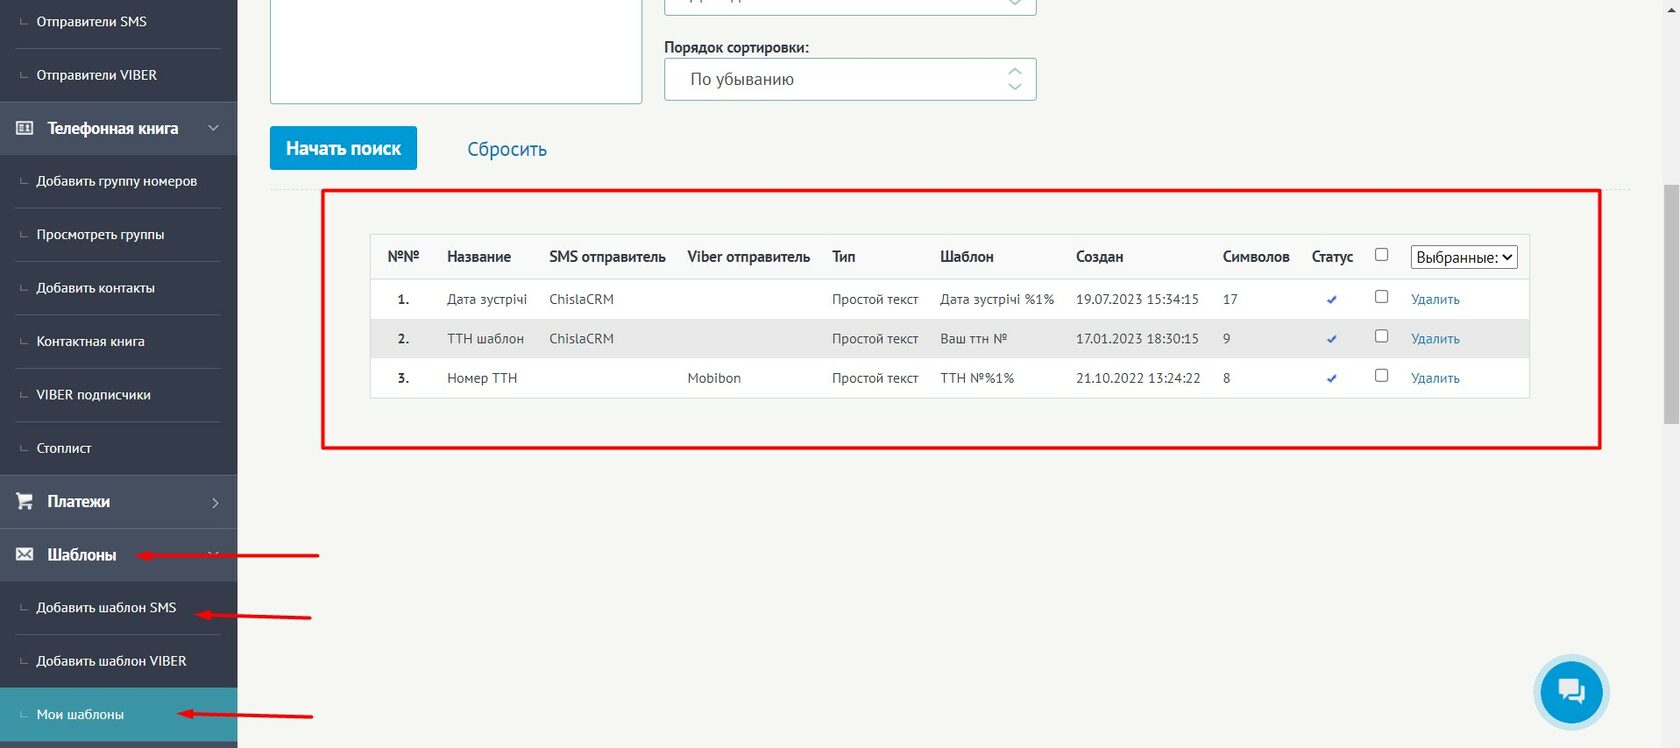Viewport: 1680px width, 748px height.
Task: Click template text Дата зустрічі %1%
Action: [x=997, y=299]
